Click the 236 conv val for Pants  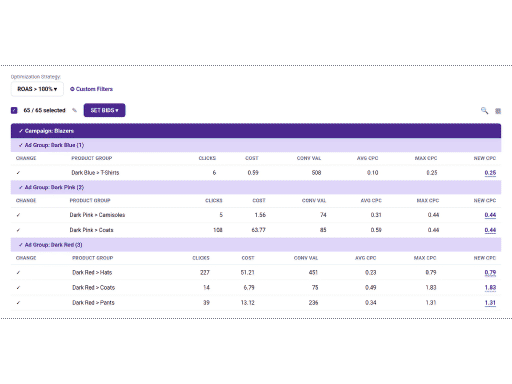coord(313,303)
